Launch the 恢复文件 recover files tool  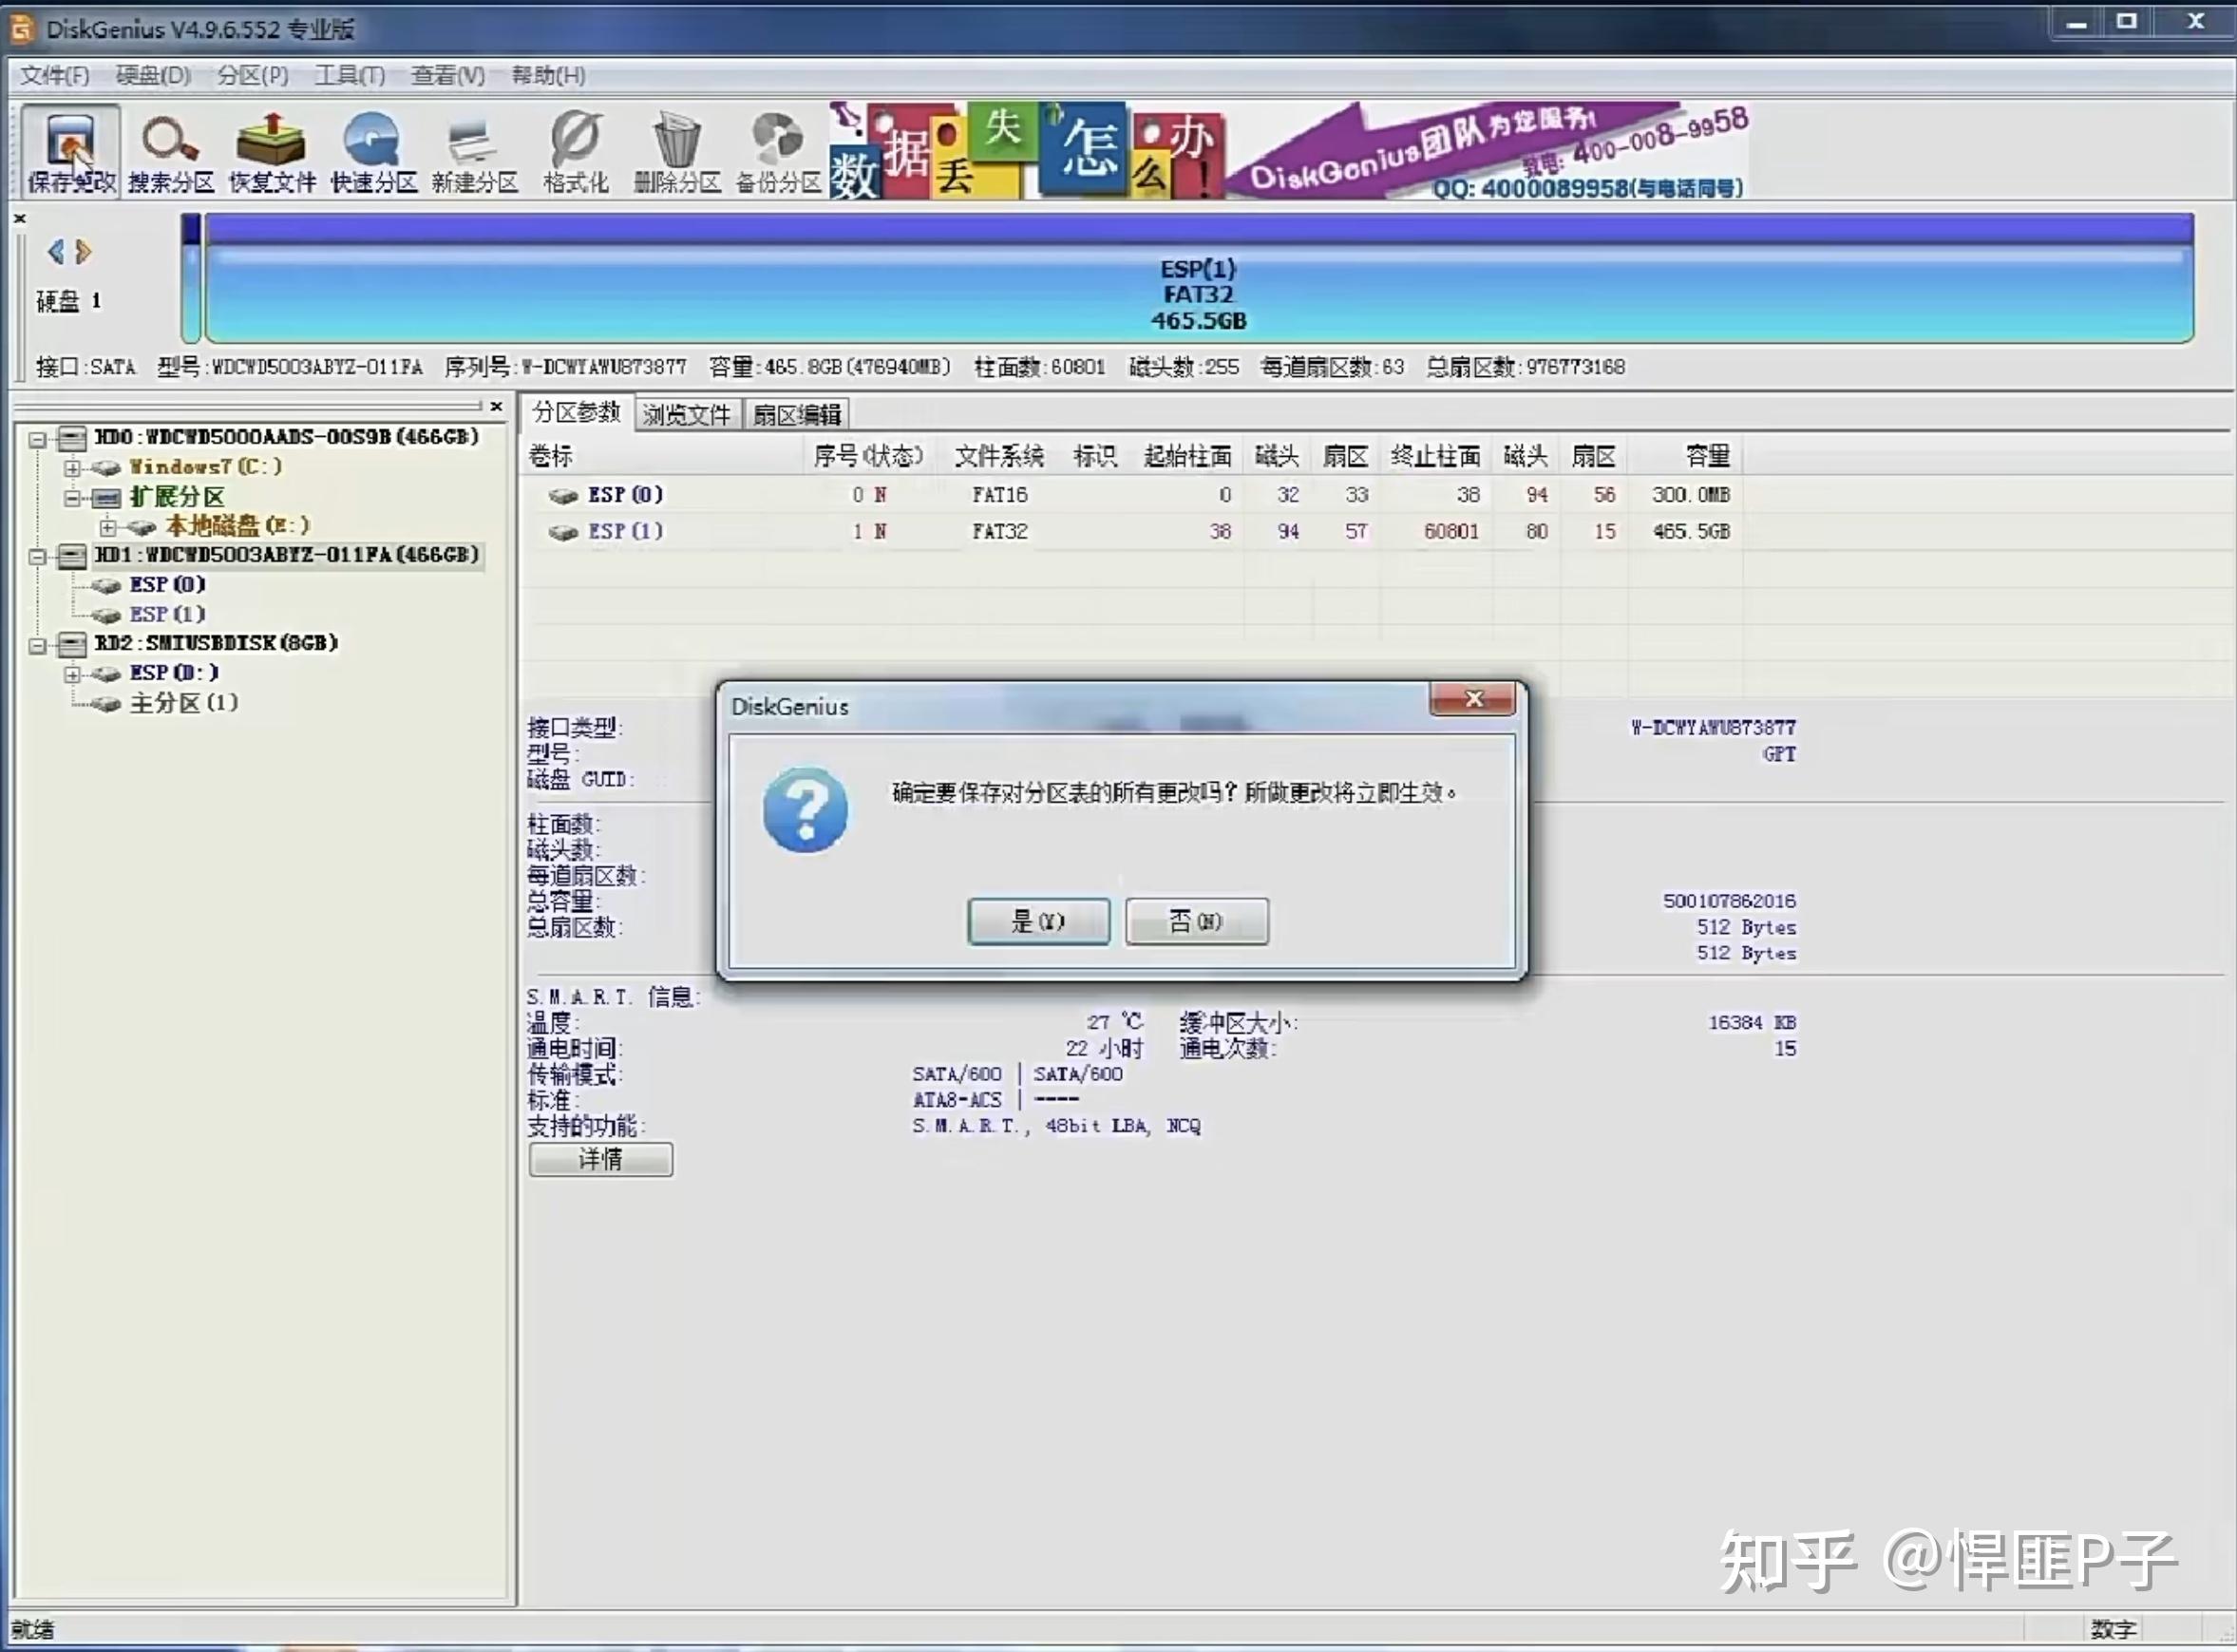272,152
